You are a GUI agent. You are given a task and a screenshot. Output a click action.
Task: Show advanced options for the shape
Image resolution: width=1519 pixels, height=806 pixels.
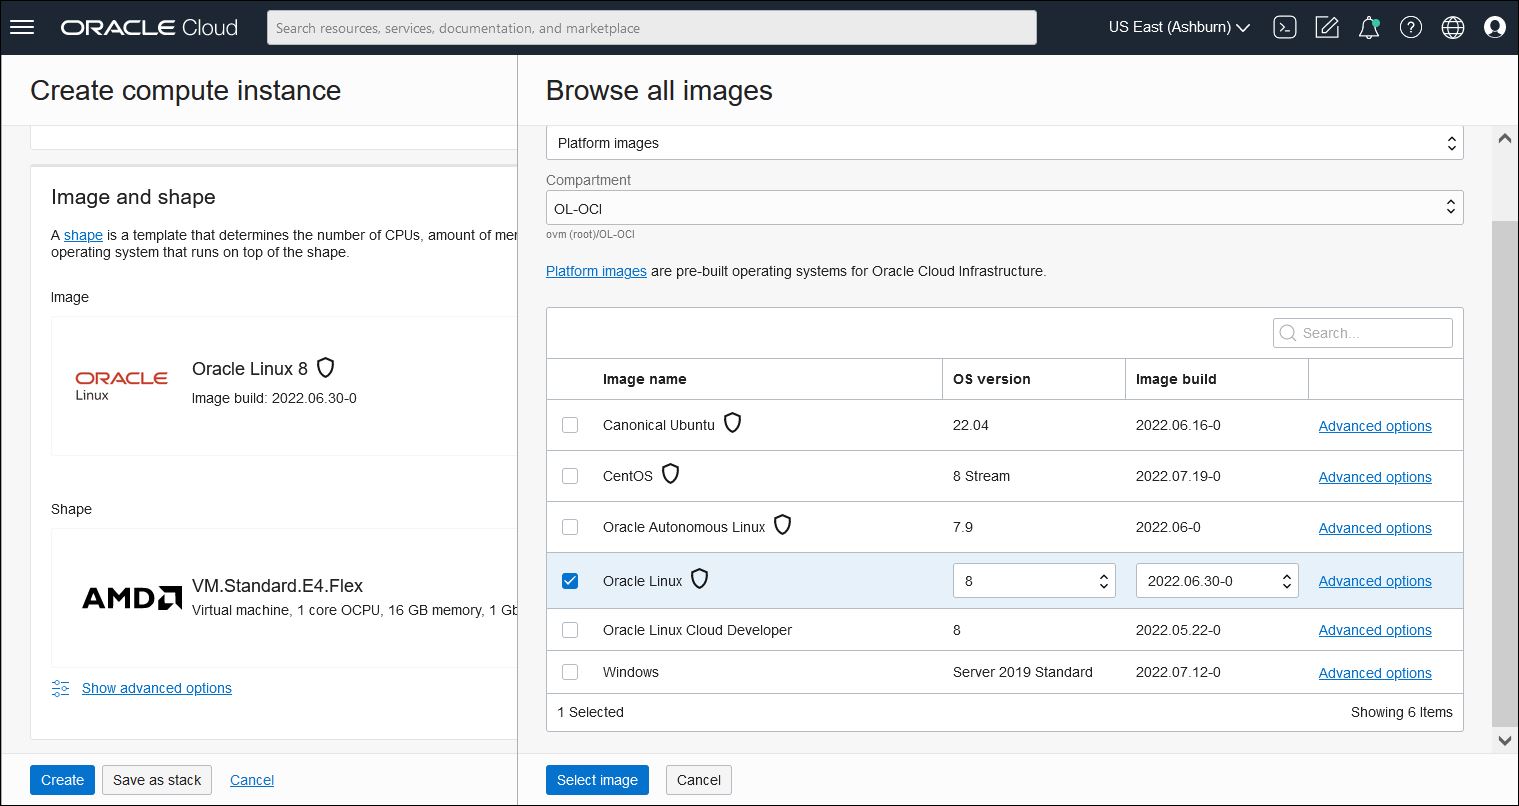156,688
